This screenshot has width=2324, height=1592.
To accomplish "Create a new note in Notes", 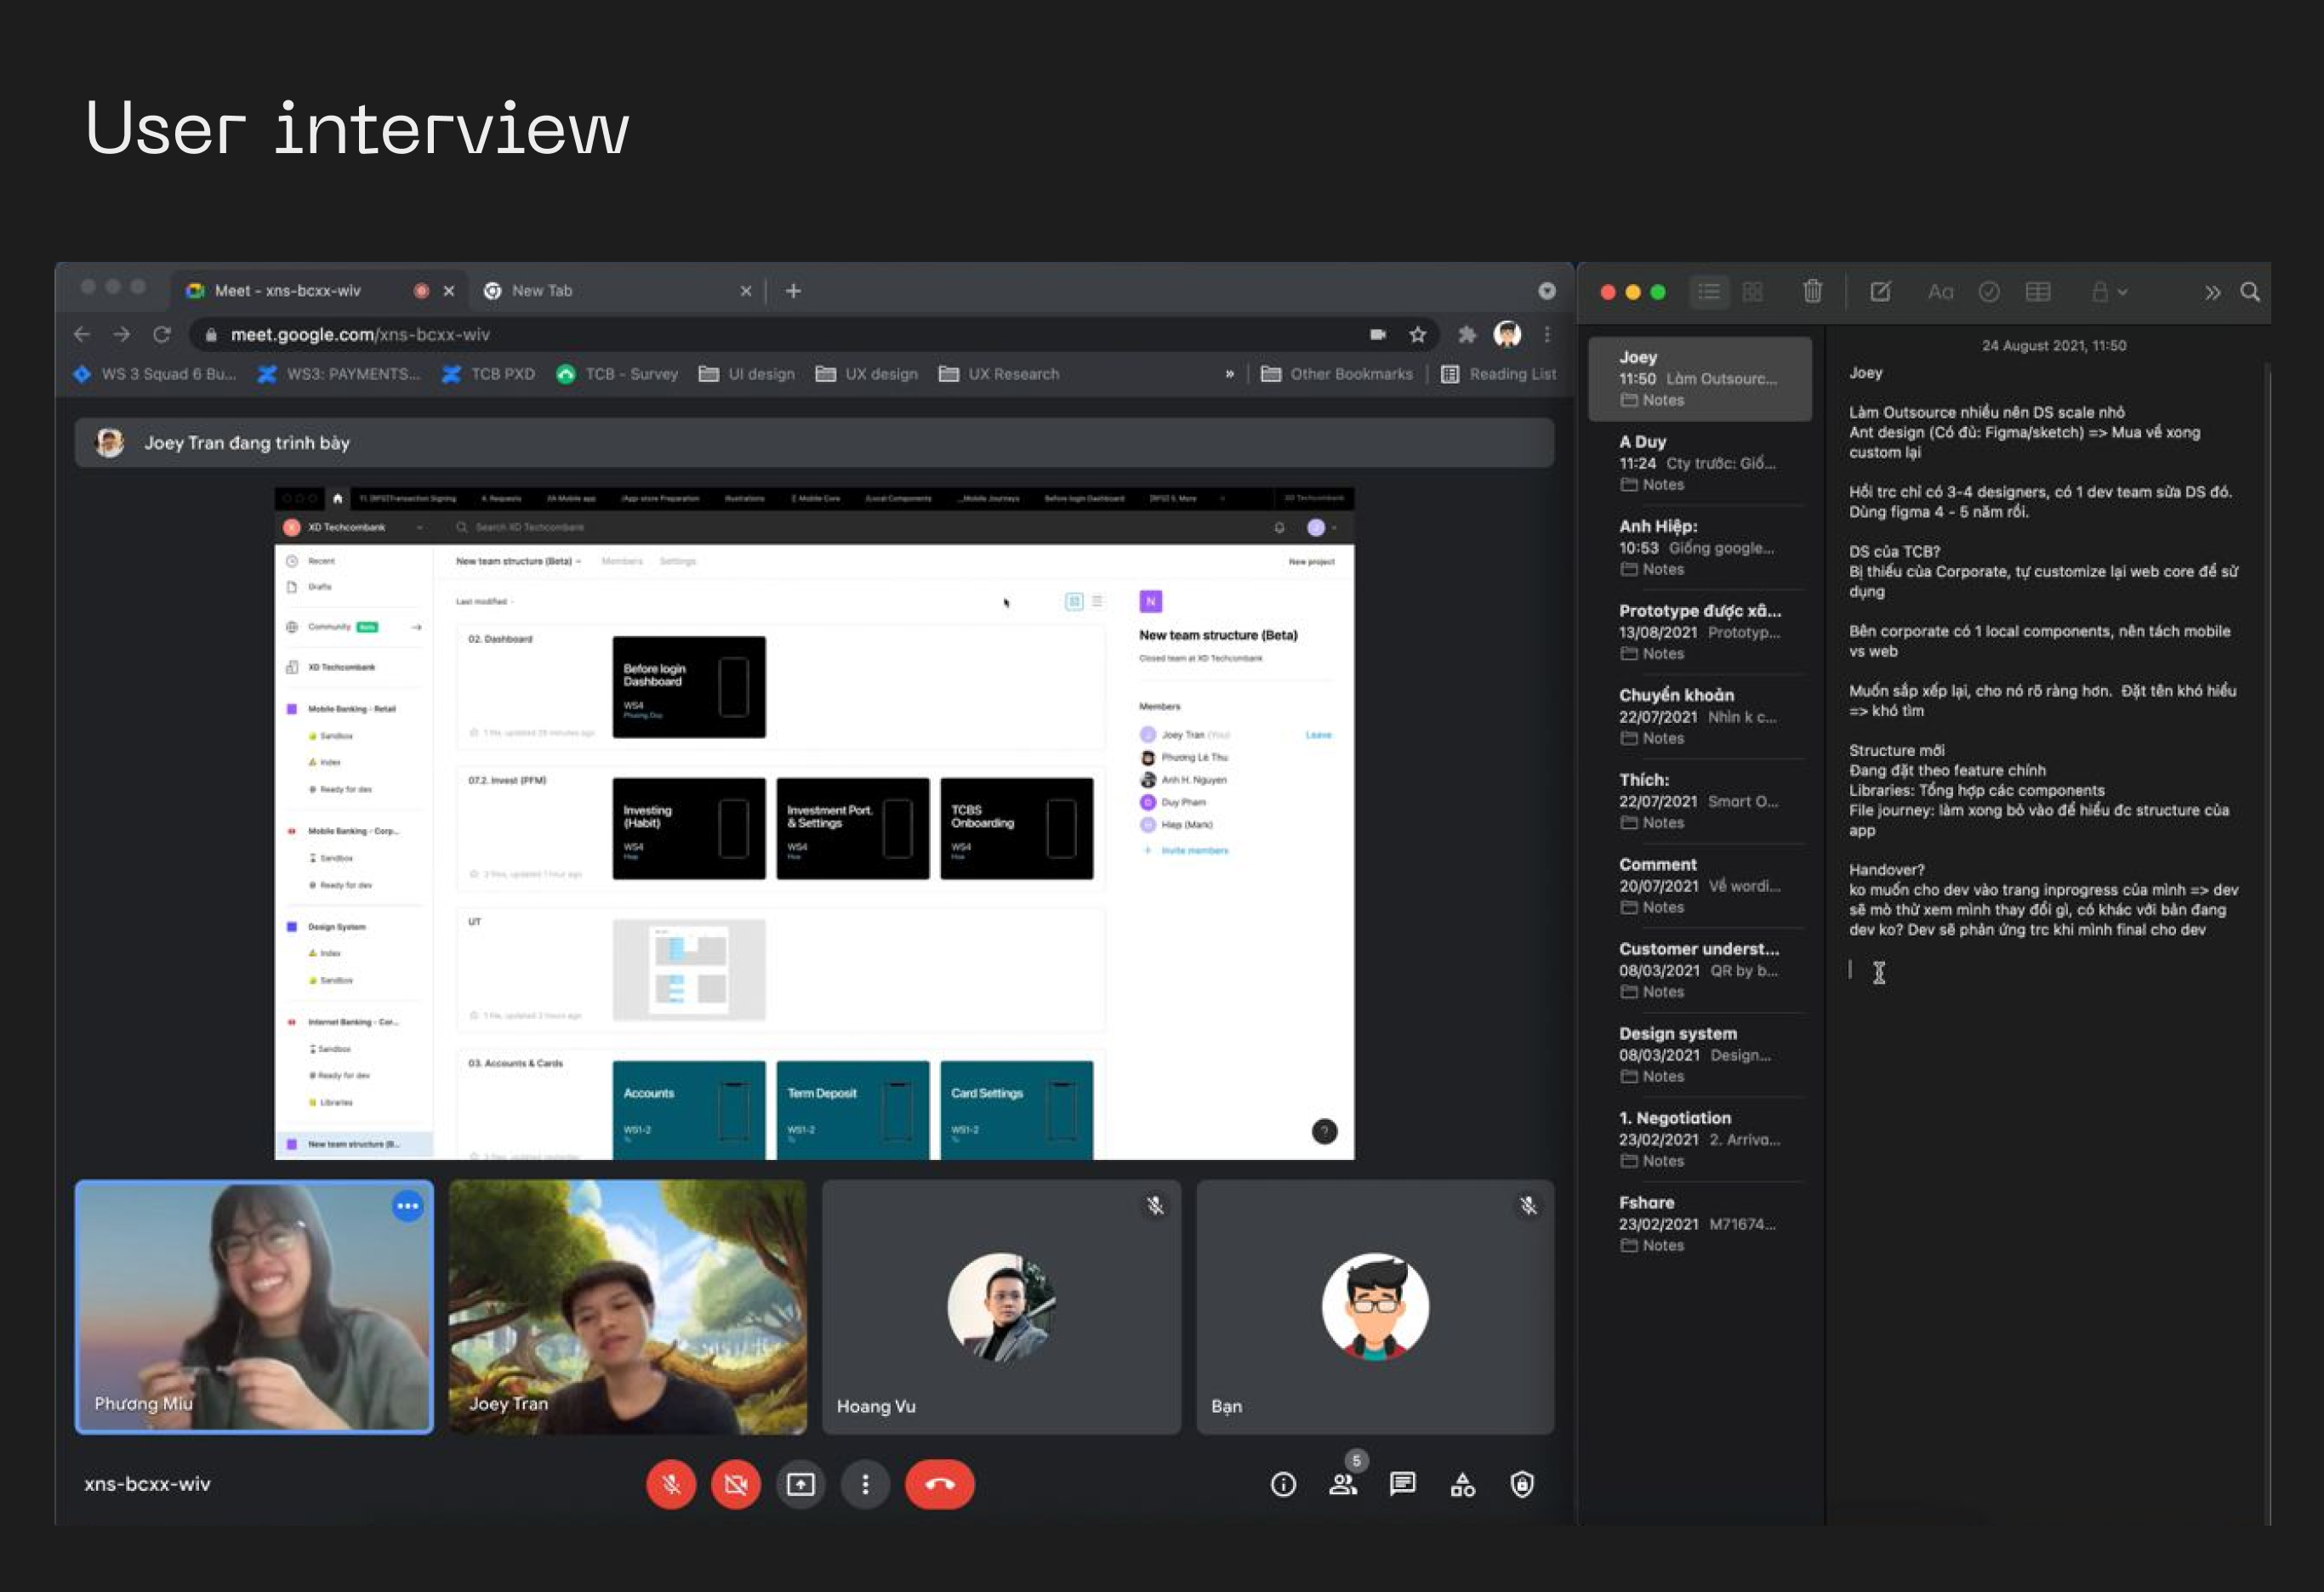I will (1880, 291).
